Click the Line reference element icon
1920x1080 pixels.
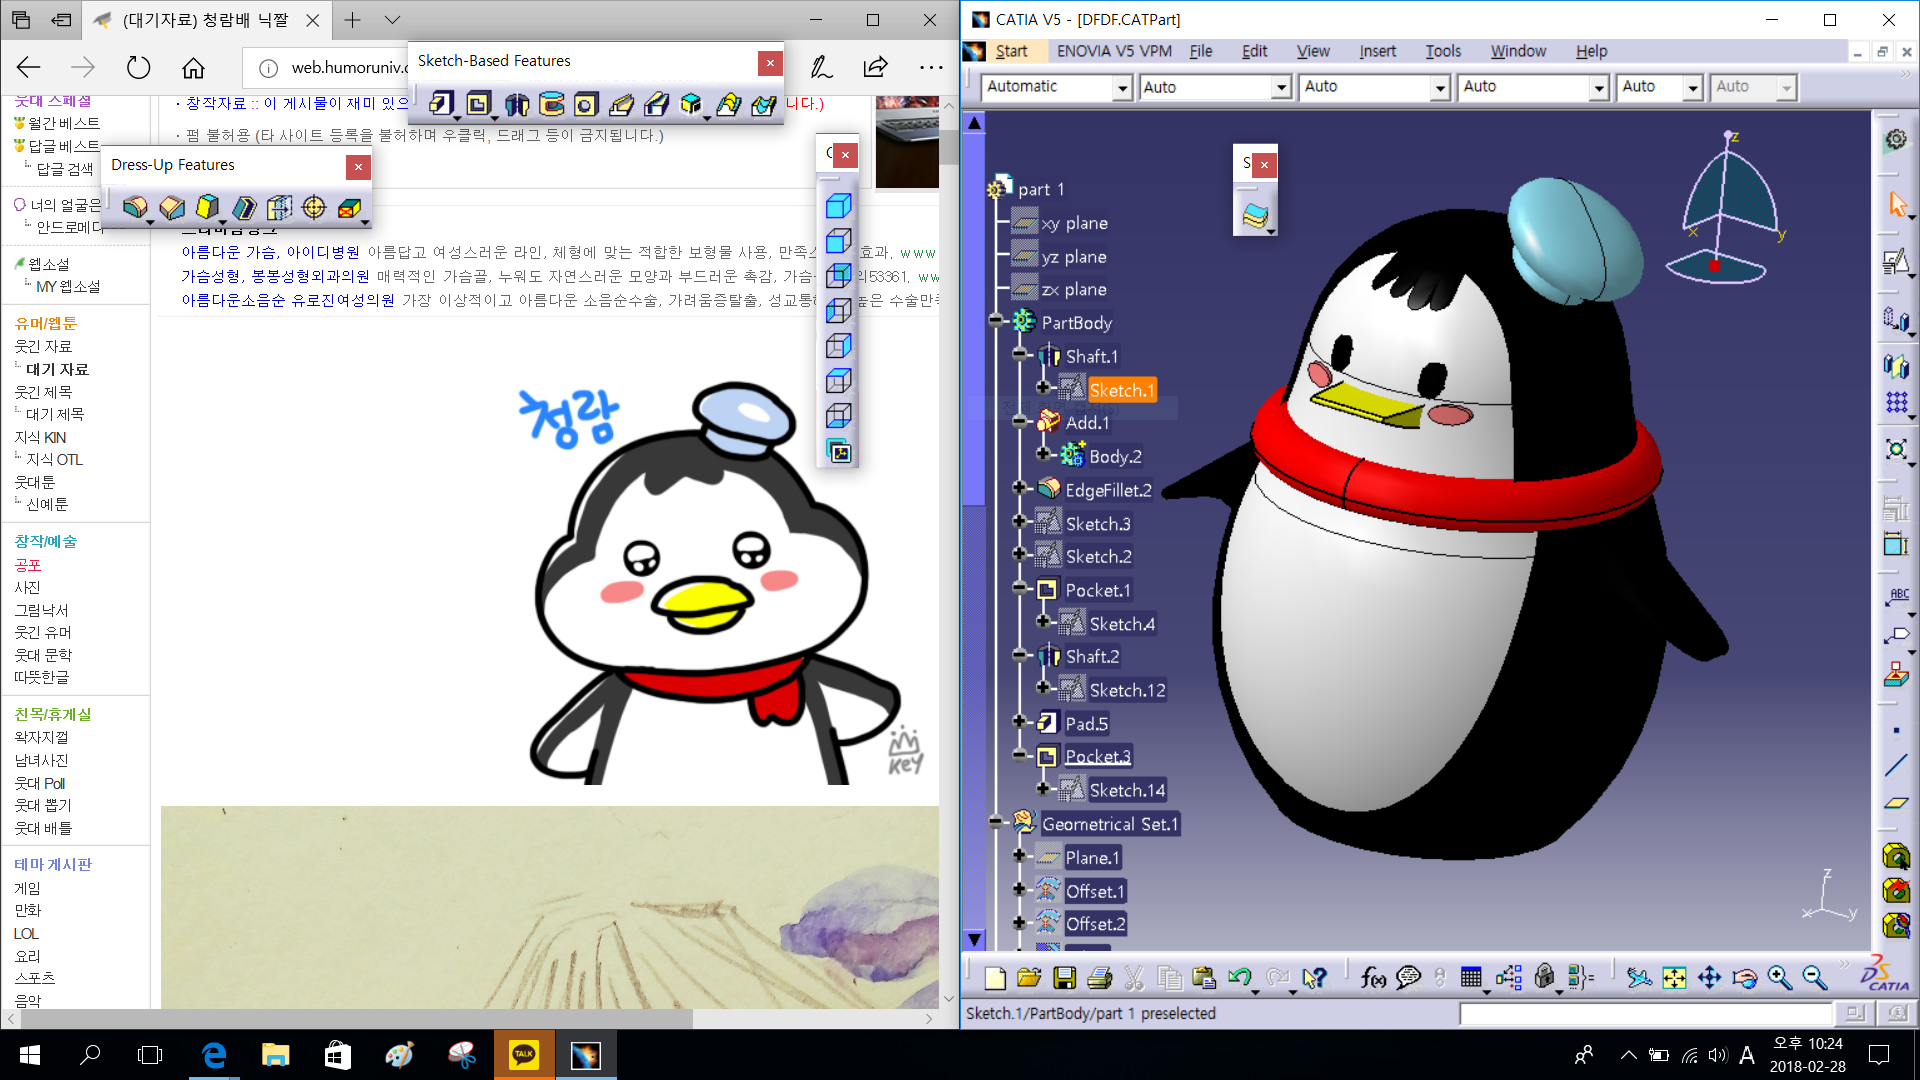click(x=1896, y=765)
